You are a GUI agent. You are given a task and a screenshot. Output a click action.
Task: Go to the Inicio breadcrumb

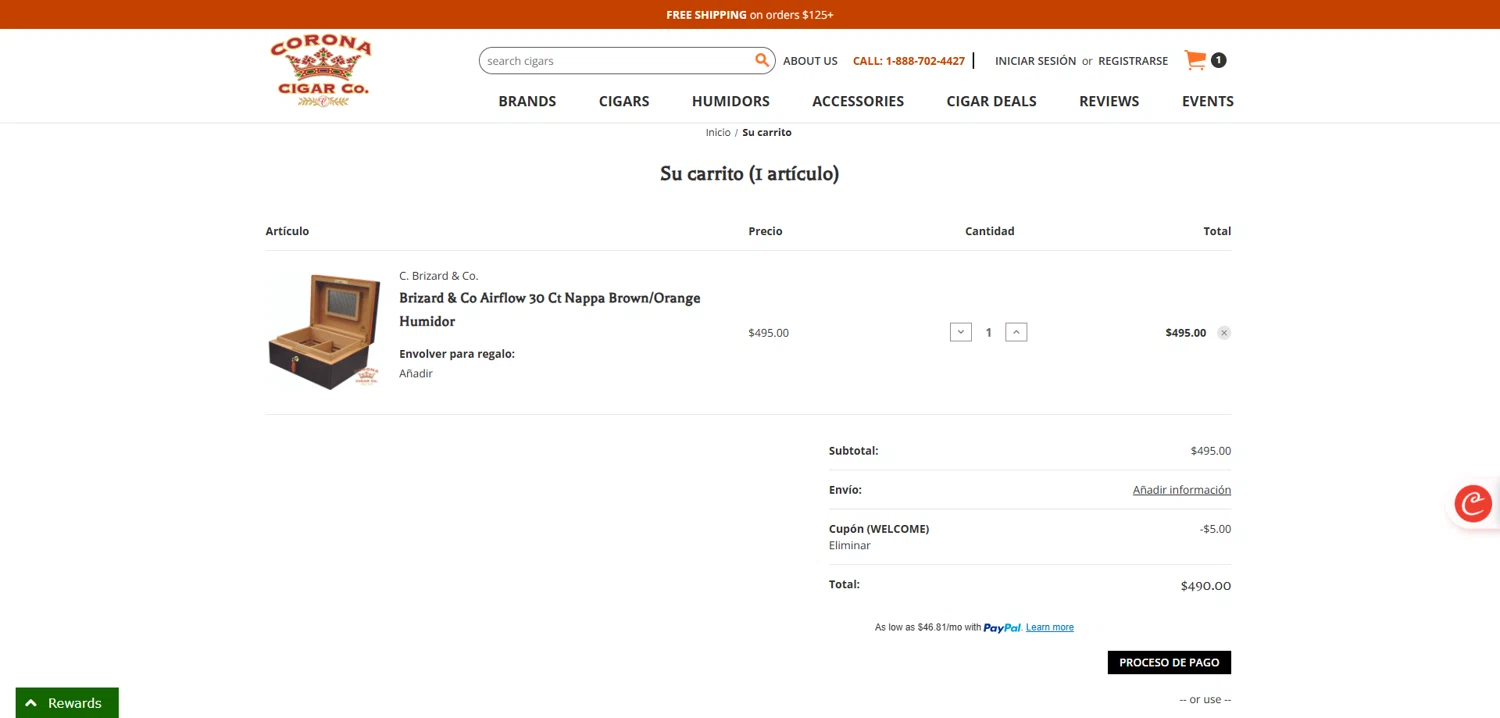(718, 132)
